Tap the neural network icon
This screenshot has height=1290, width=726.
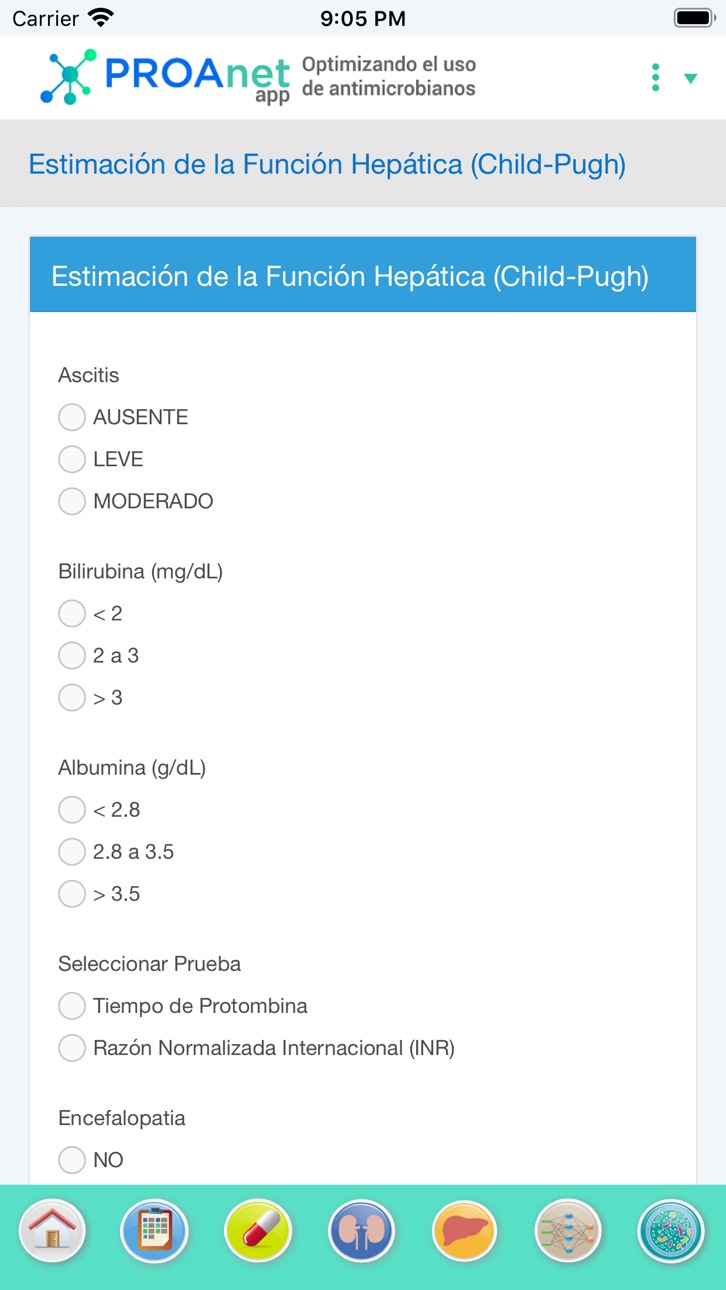coord(568,1231)
